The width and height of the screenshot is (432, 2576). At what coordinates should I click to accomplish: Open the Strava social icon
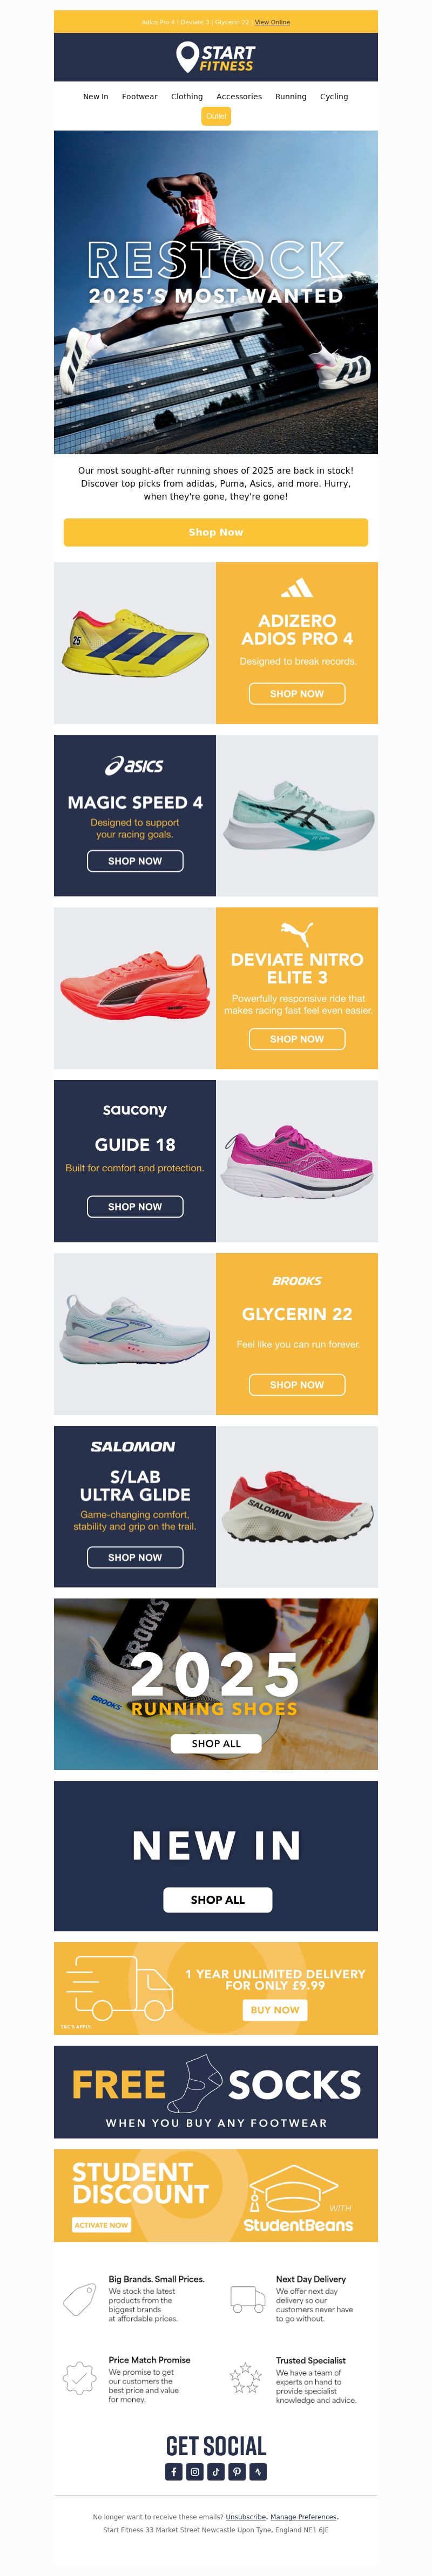pos(258,2471)
